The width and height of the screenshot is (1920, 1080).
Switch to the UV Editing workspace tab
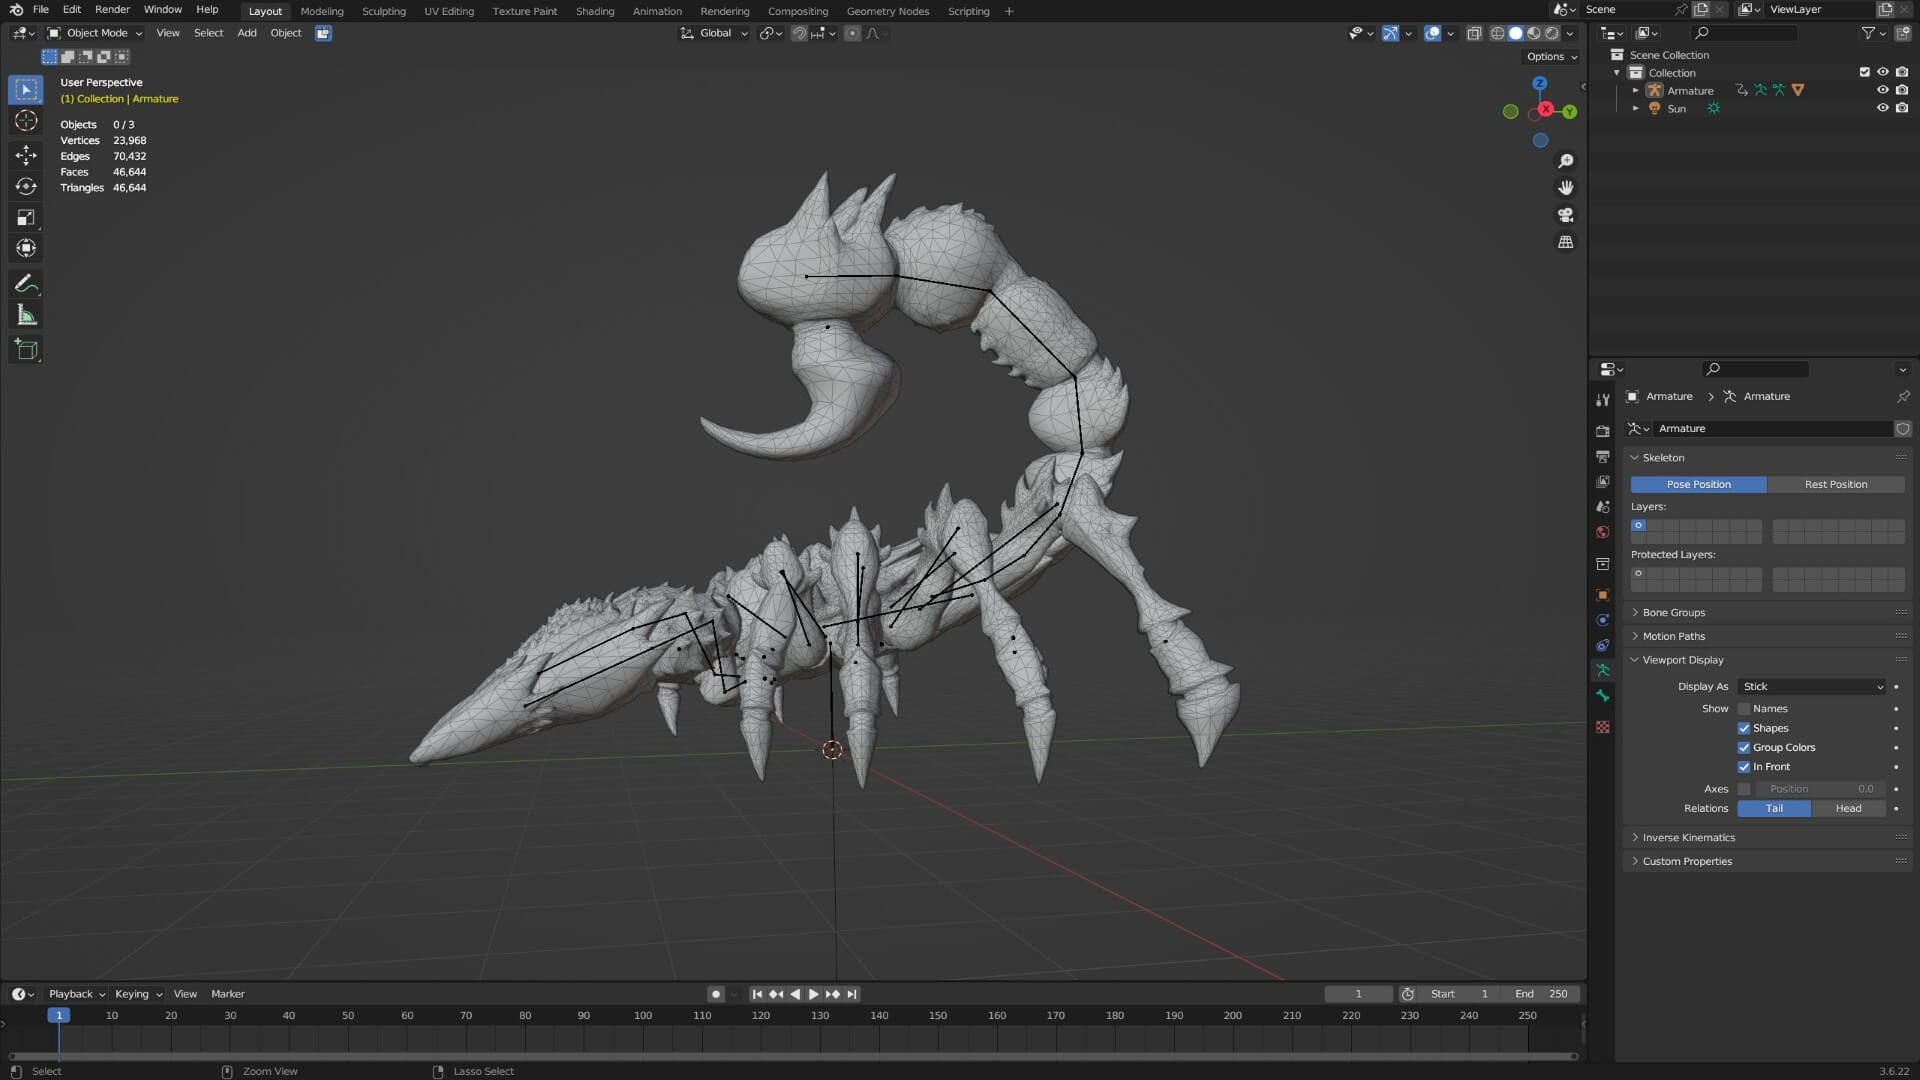[449, 11]
